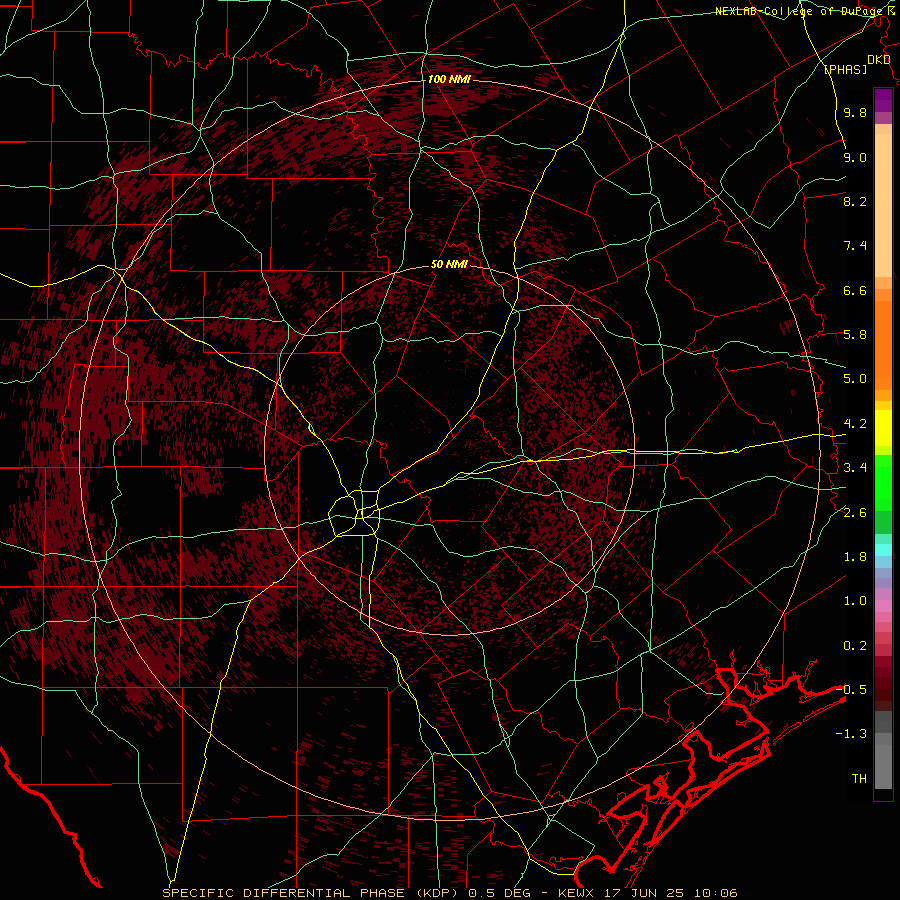The image size is (900, 900).
Task: Click the cyan segment of the color bar
Action: (883, 550)
